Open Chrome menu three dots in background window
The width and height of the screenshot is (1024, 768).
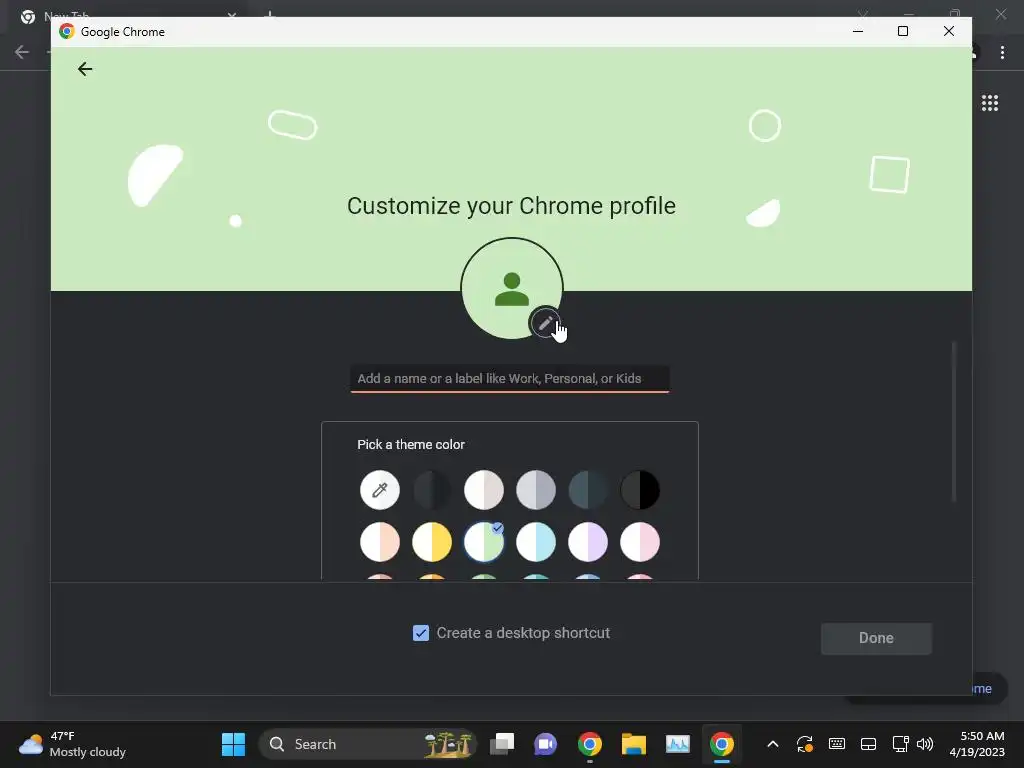(x=1002, y=52)
